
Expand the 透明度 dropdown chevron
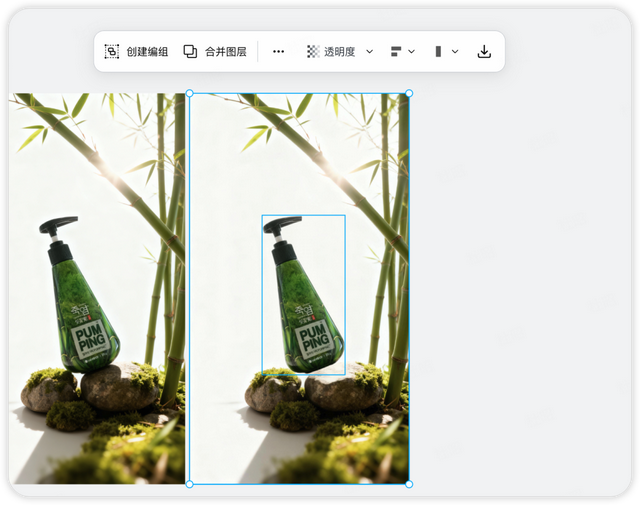pyautogui.click(x=369, y=52)
